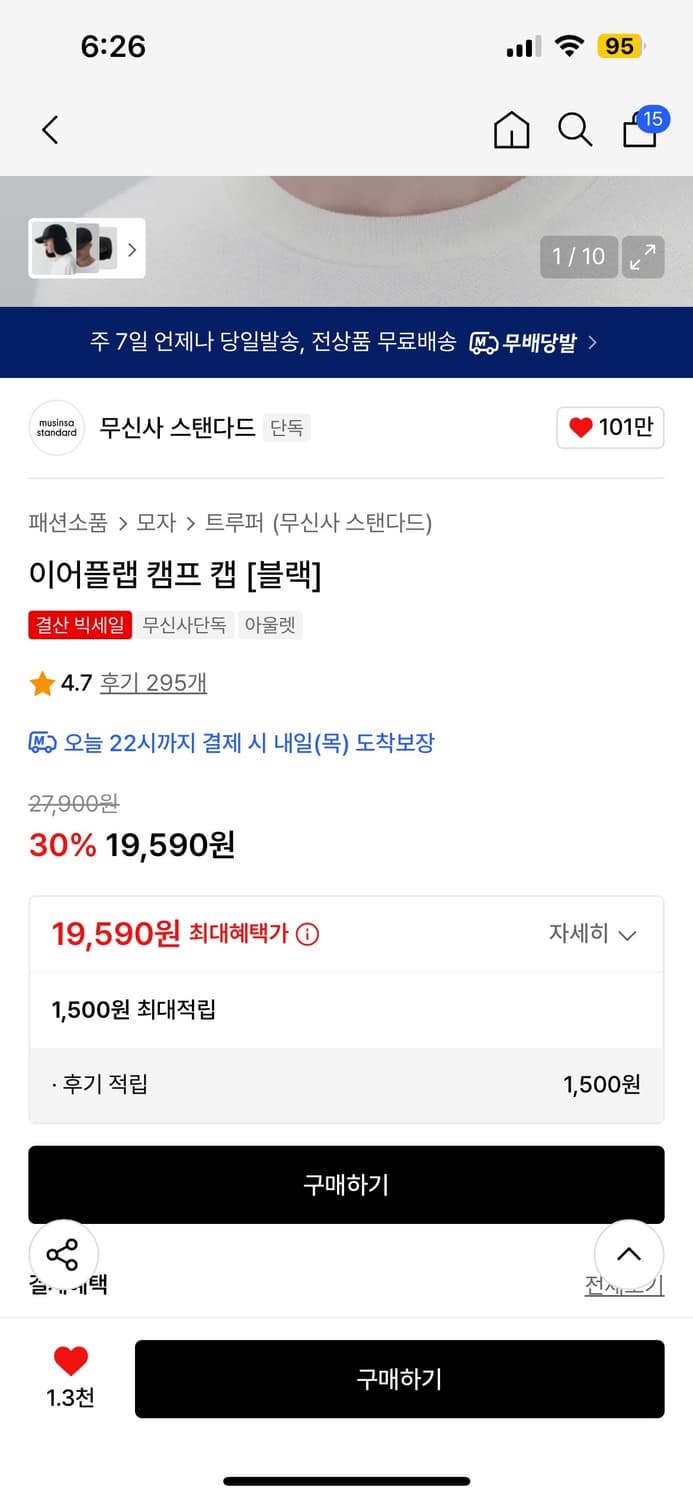Tap the expand icon to view image fullscreen

pyautogui.click(x=643, y=257)
